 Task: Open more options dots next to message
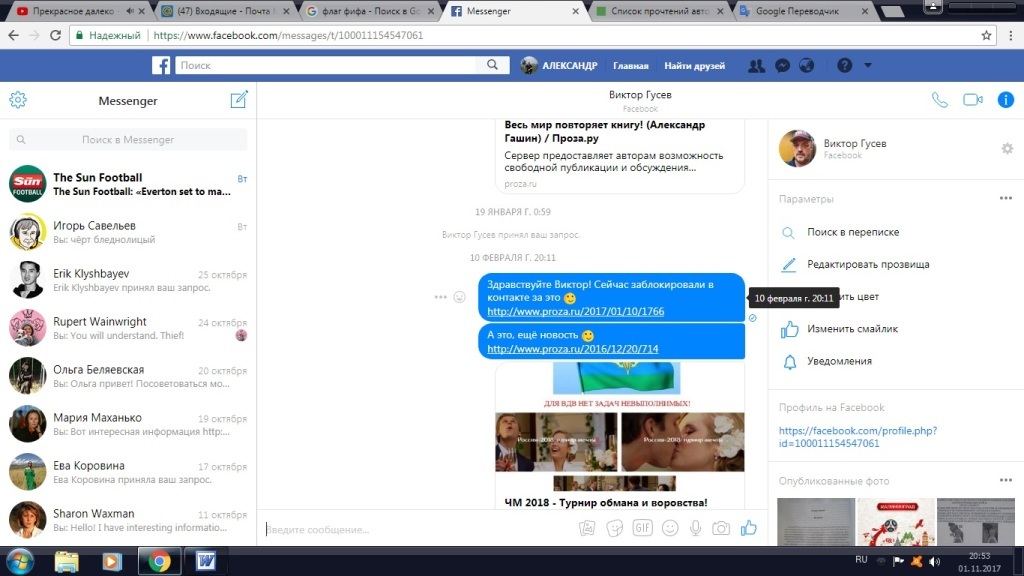(x=441, y=297)
